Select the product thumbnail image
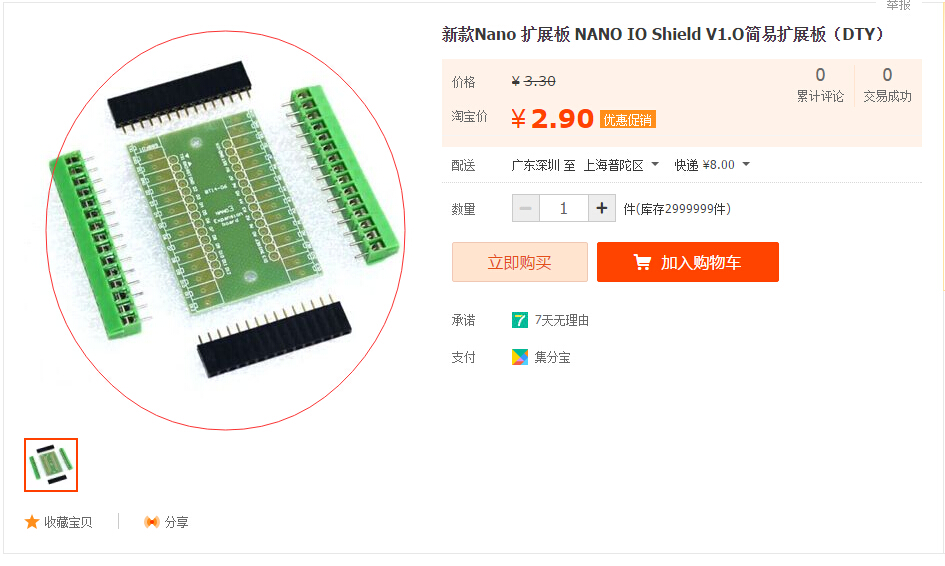Viewport: 945px width, 566px height. coord(51,465)
